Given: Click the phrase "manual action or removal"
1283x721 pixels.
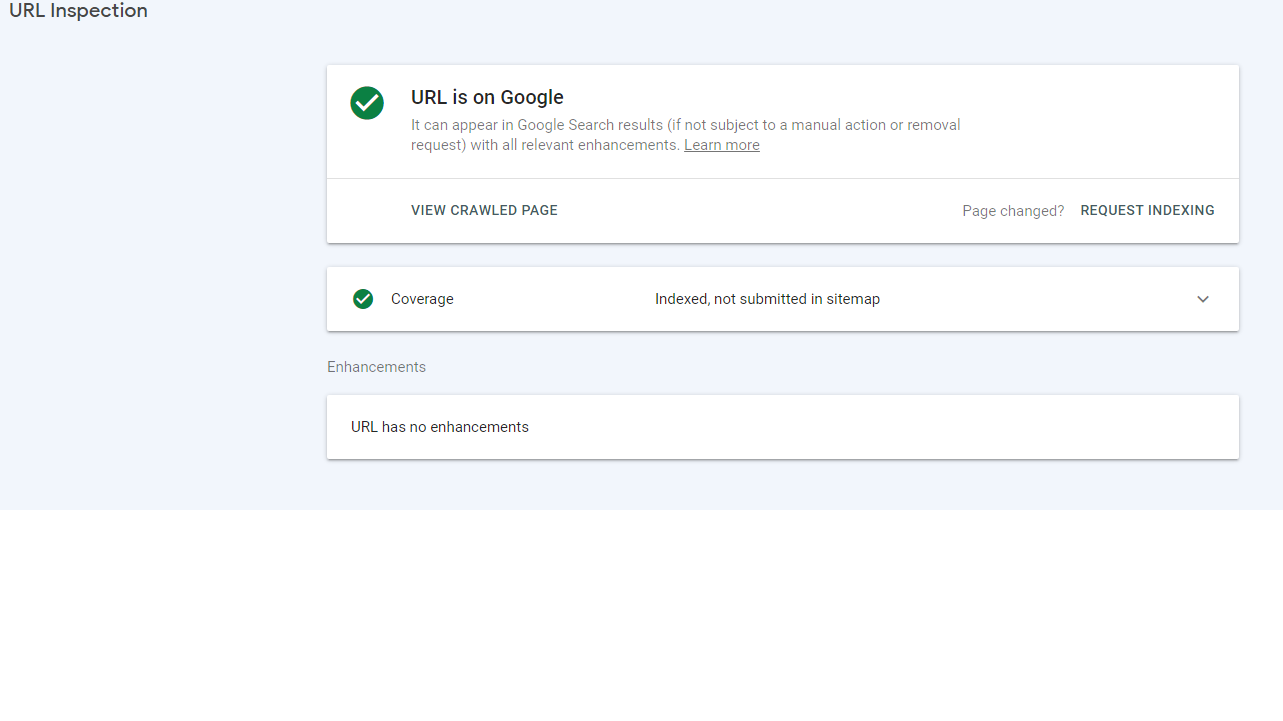Looking at the screenshot, I should click(x=876, y=125).
